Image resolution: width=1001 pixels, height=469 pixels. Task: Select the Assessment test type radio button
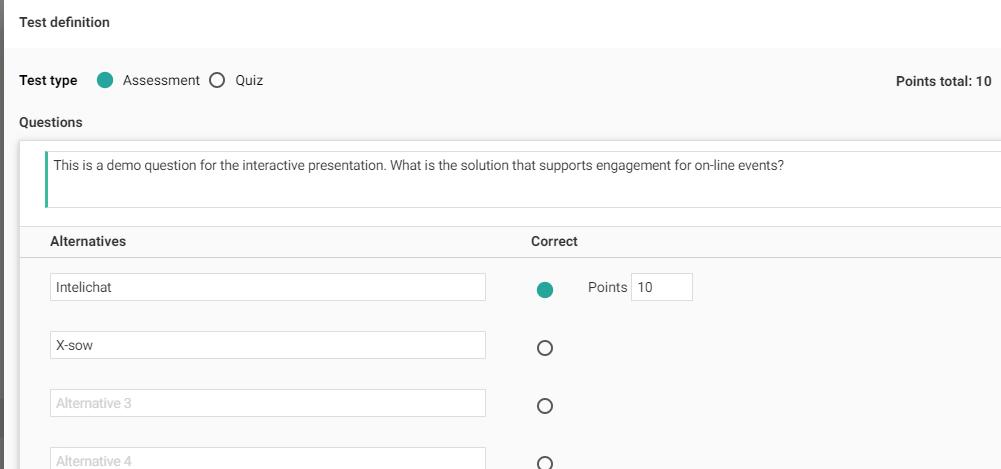click(x=106, y=81)
